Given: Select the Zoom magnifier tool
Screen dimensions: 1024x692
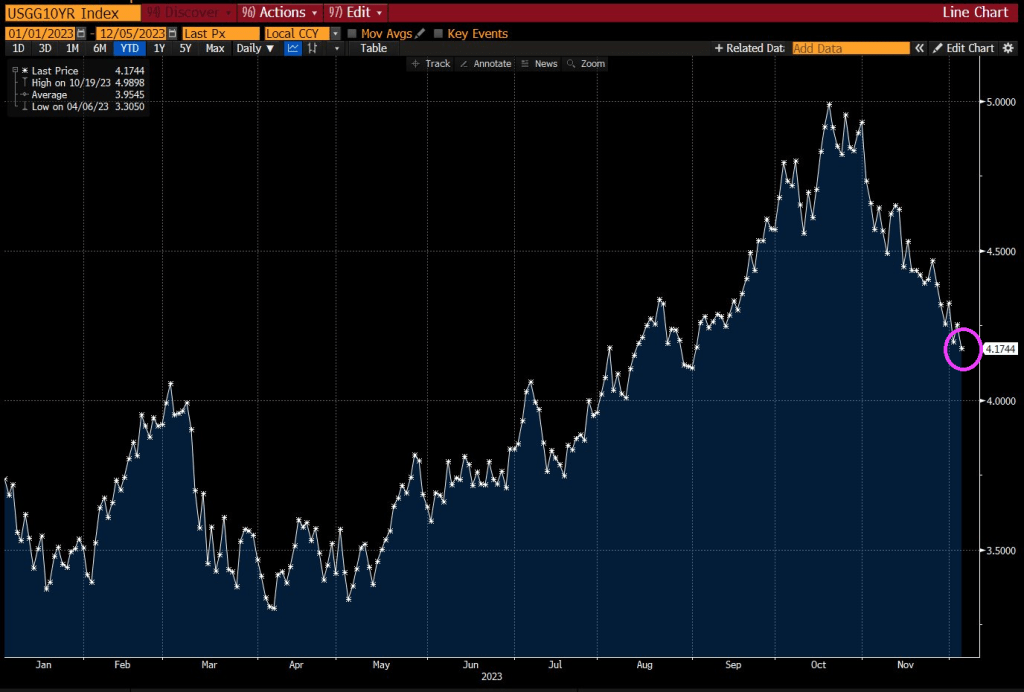Looking at the screenshot, I should pyautogui.click(x=586, y=64).
